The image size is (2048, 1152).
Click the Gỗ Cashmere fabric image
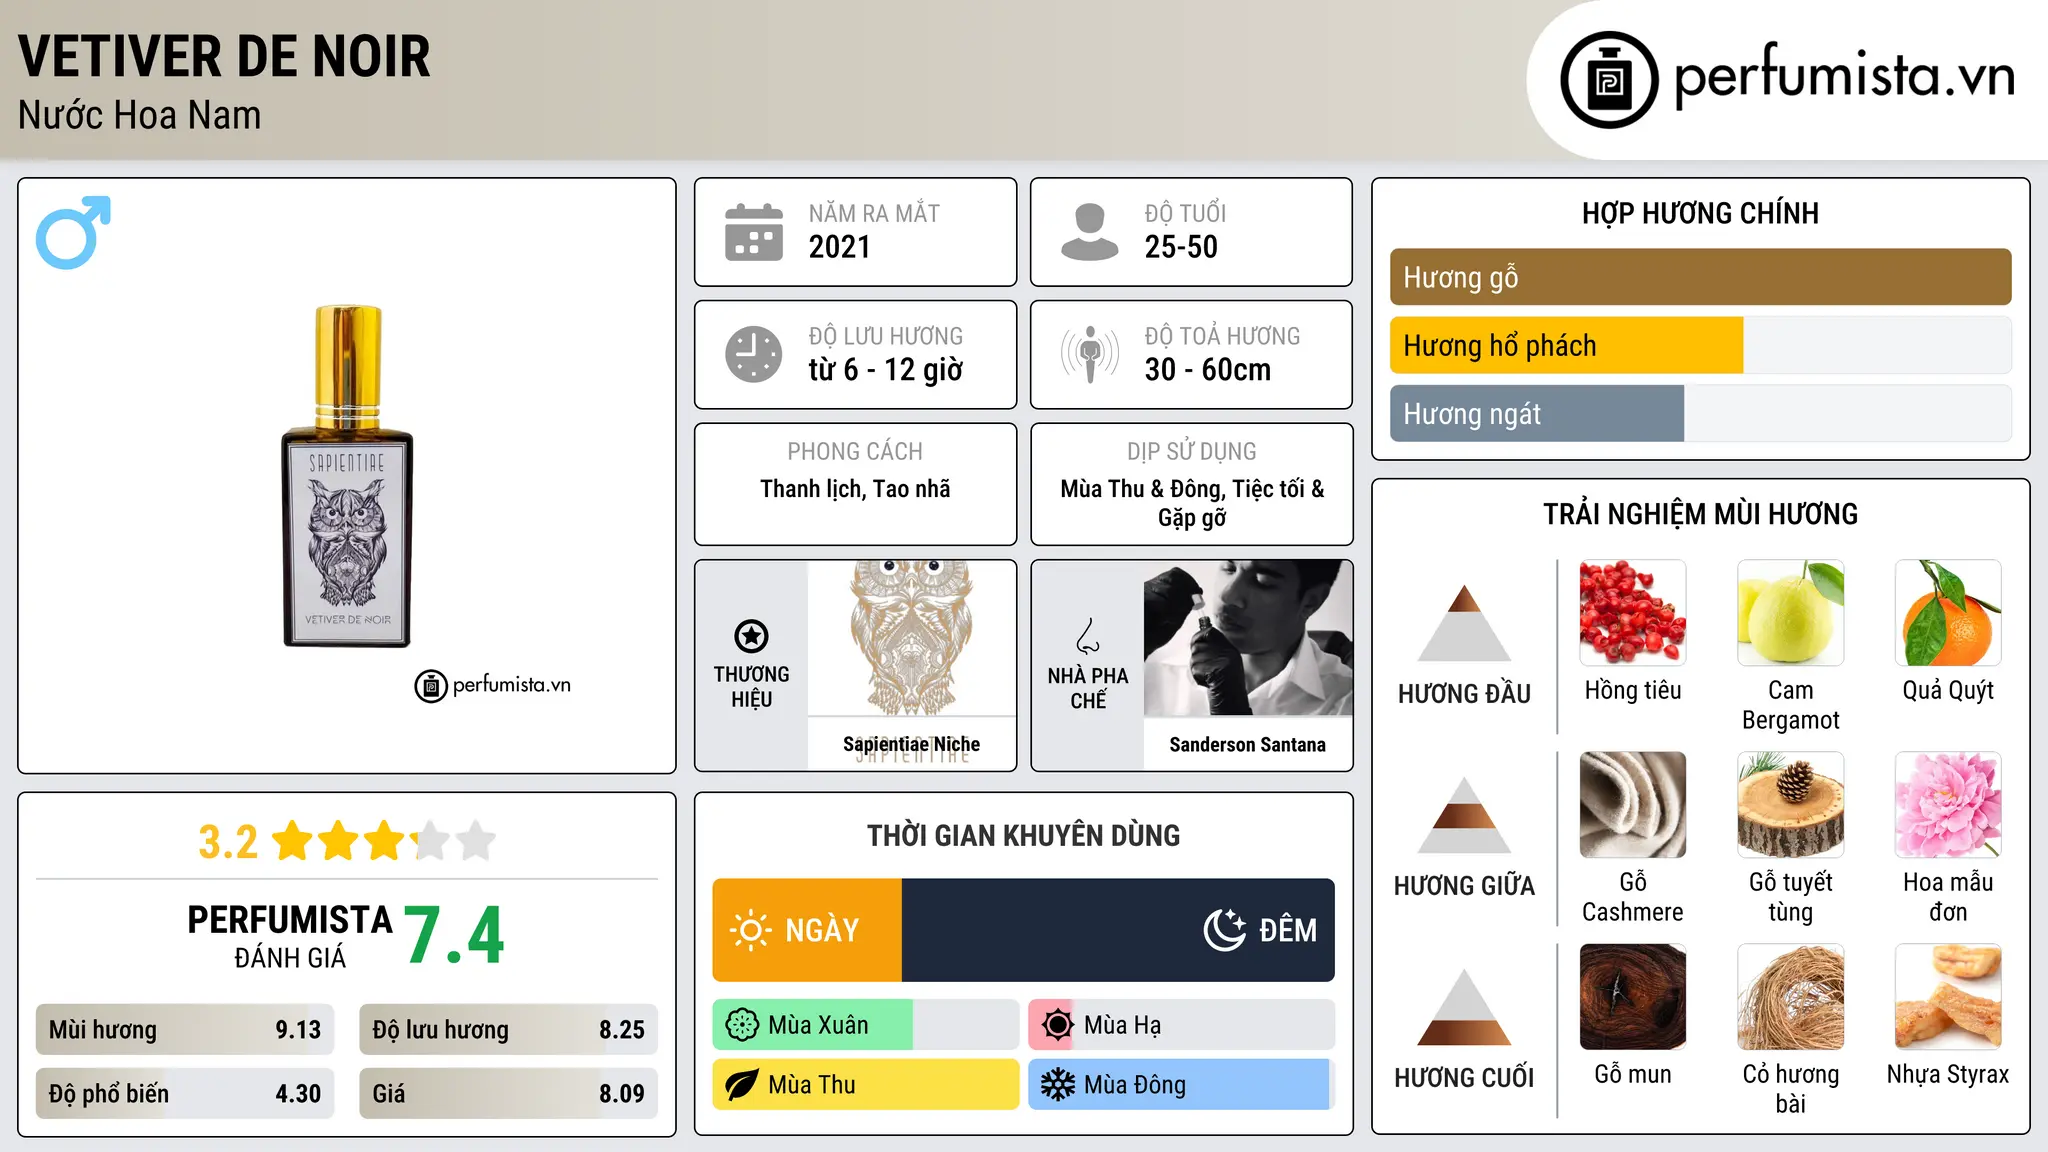click(x=1633, y=805)
